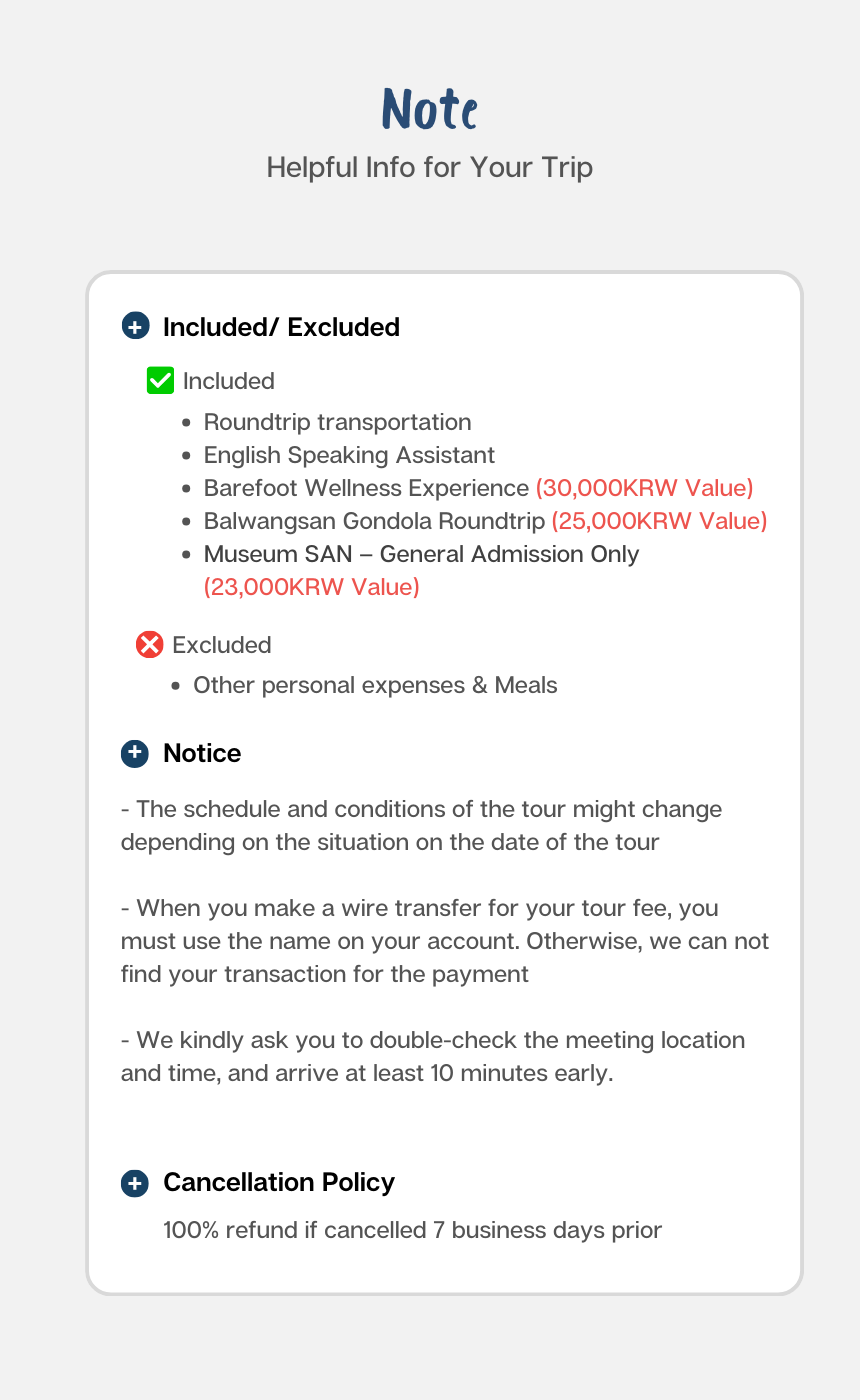Expand the Included/ Excluded section heading

pos(281,327)
